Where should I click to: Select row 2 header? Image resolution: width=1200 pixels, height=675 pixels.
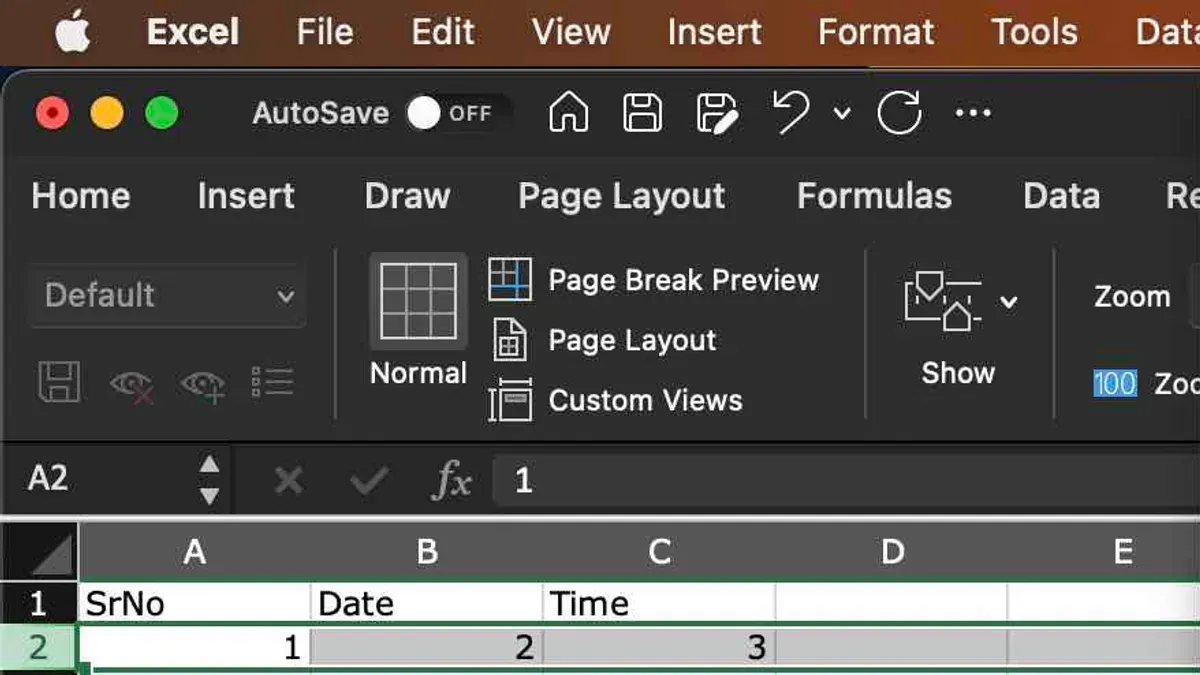[x=38, y=648]
